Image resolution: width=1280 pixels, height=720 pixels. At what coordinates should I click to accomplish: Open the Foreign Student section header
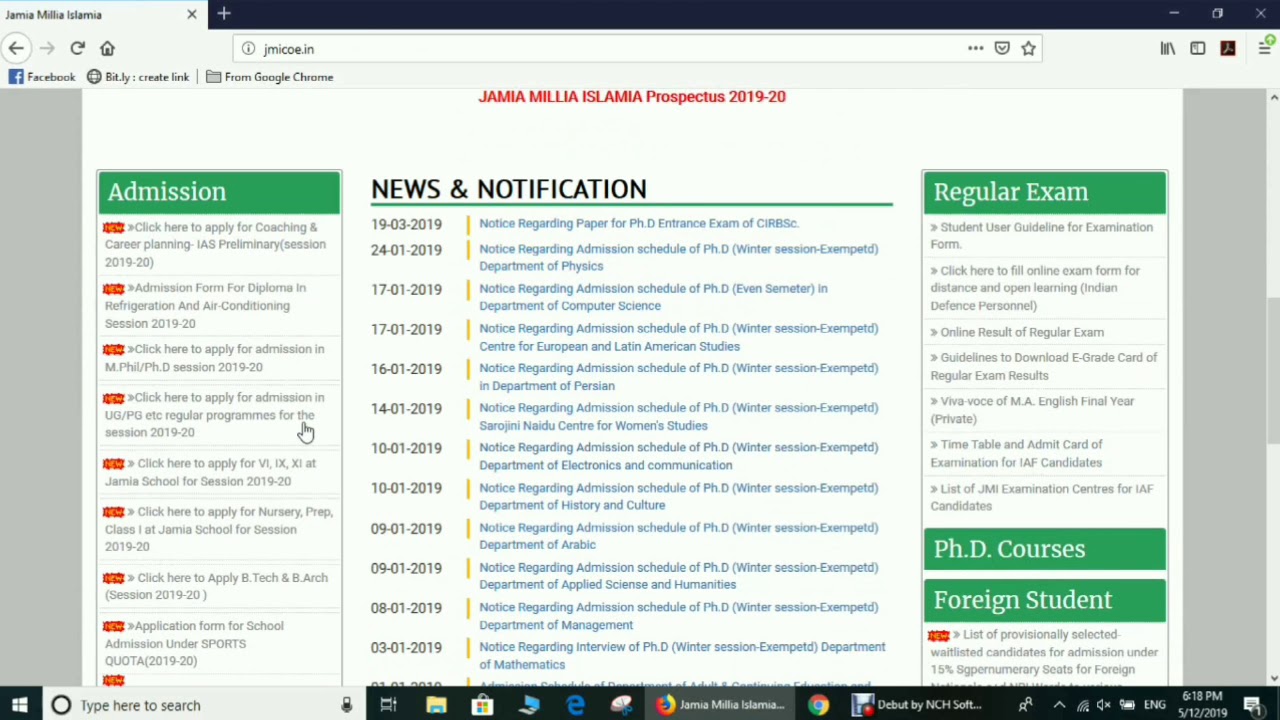point(1044,600)
